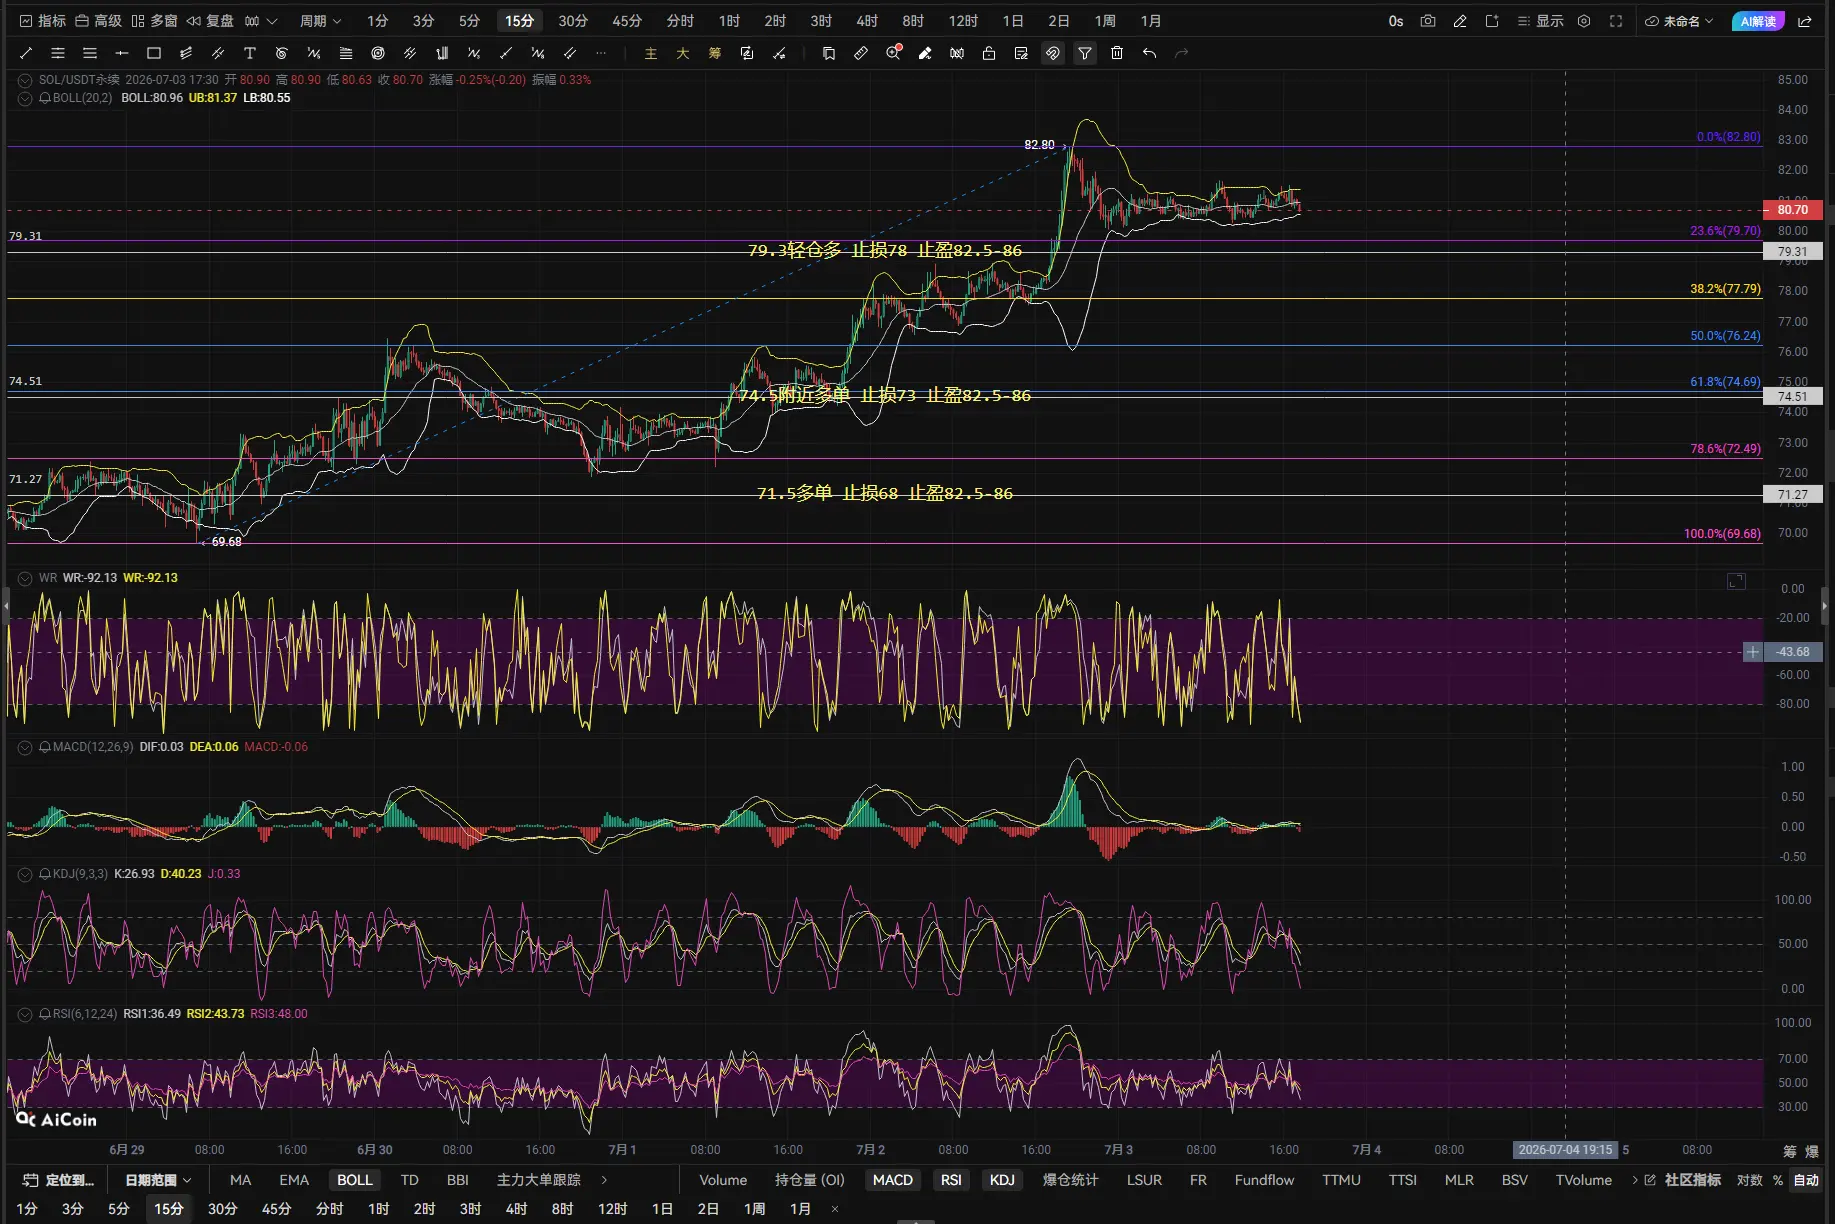
Task: Select the rectangle drawing tool
Action: click(154, 53)
